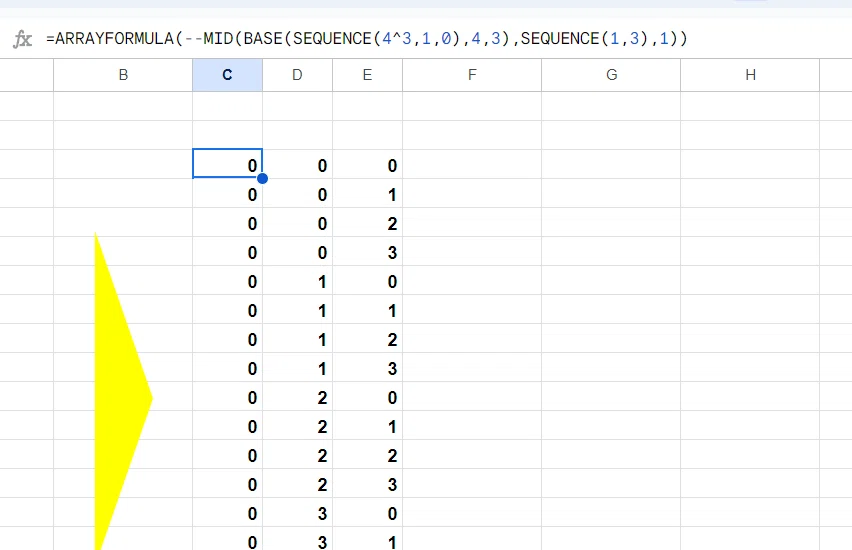Select column C cell in row 0 3 0
The height and width of the screenshot is (550, 852).
pos(228,512)
